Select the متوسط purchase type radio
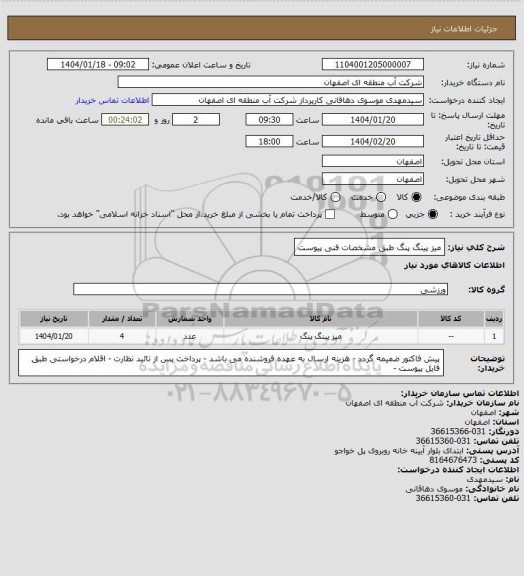 393,214
